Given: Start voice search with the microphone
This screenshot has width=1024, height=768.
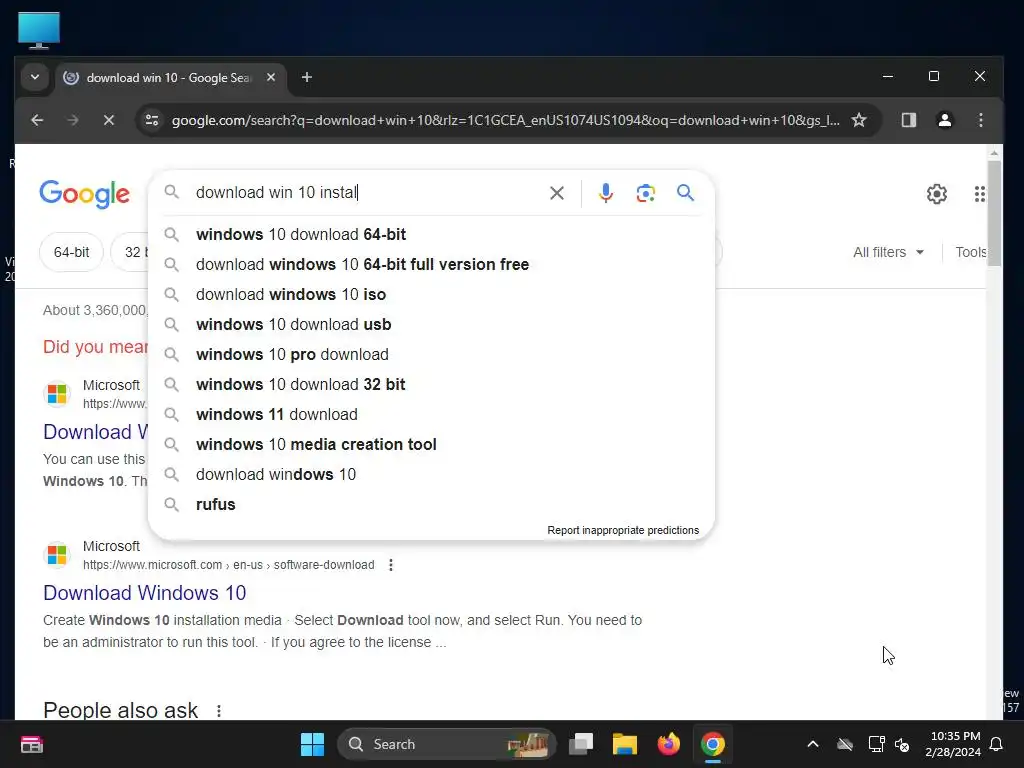Looking at the screenshot, I should tap(605, 193).
